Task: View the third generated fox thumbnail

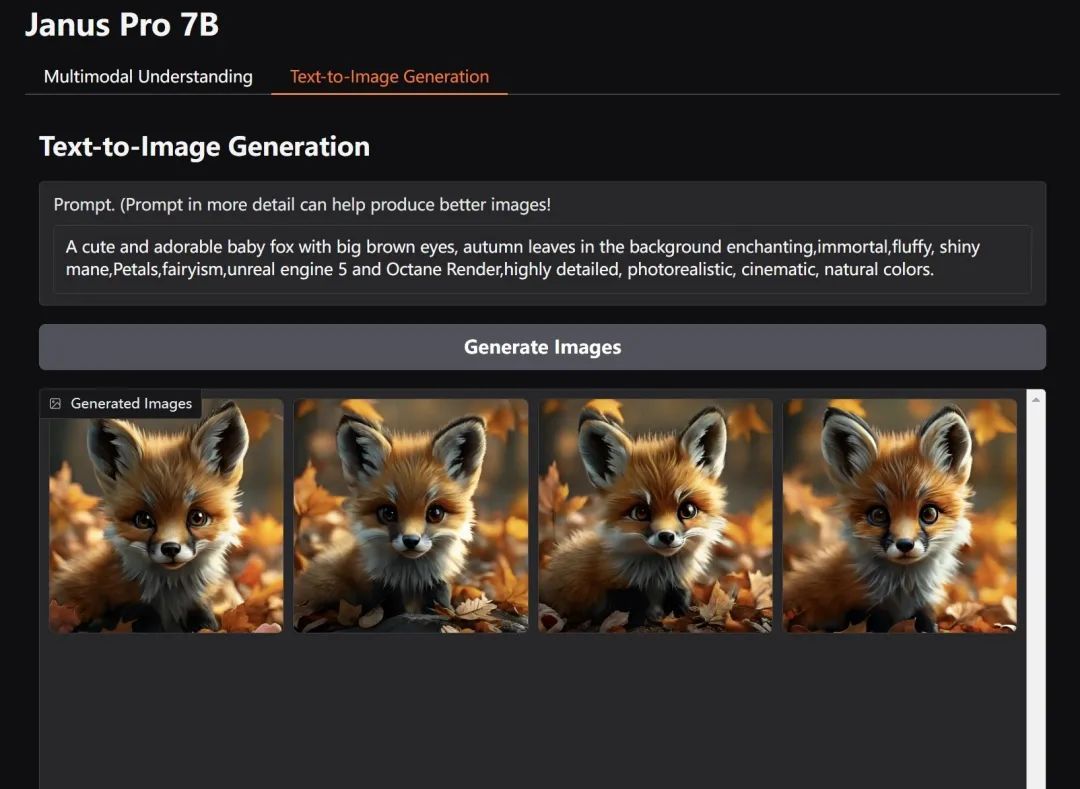Action: [655, 515]
